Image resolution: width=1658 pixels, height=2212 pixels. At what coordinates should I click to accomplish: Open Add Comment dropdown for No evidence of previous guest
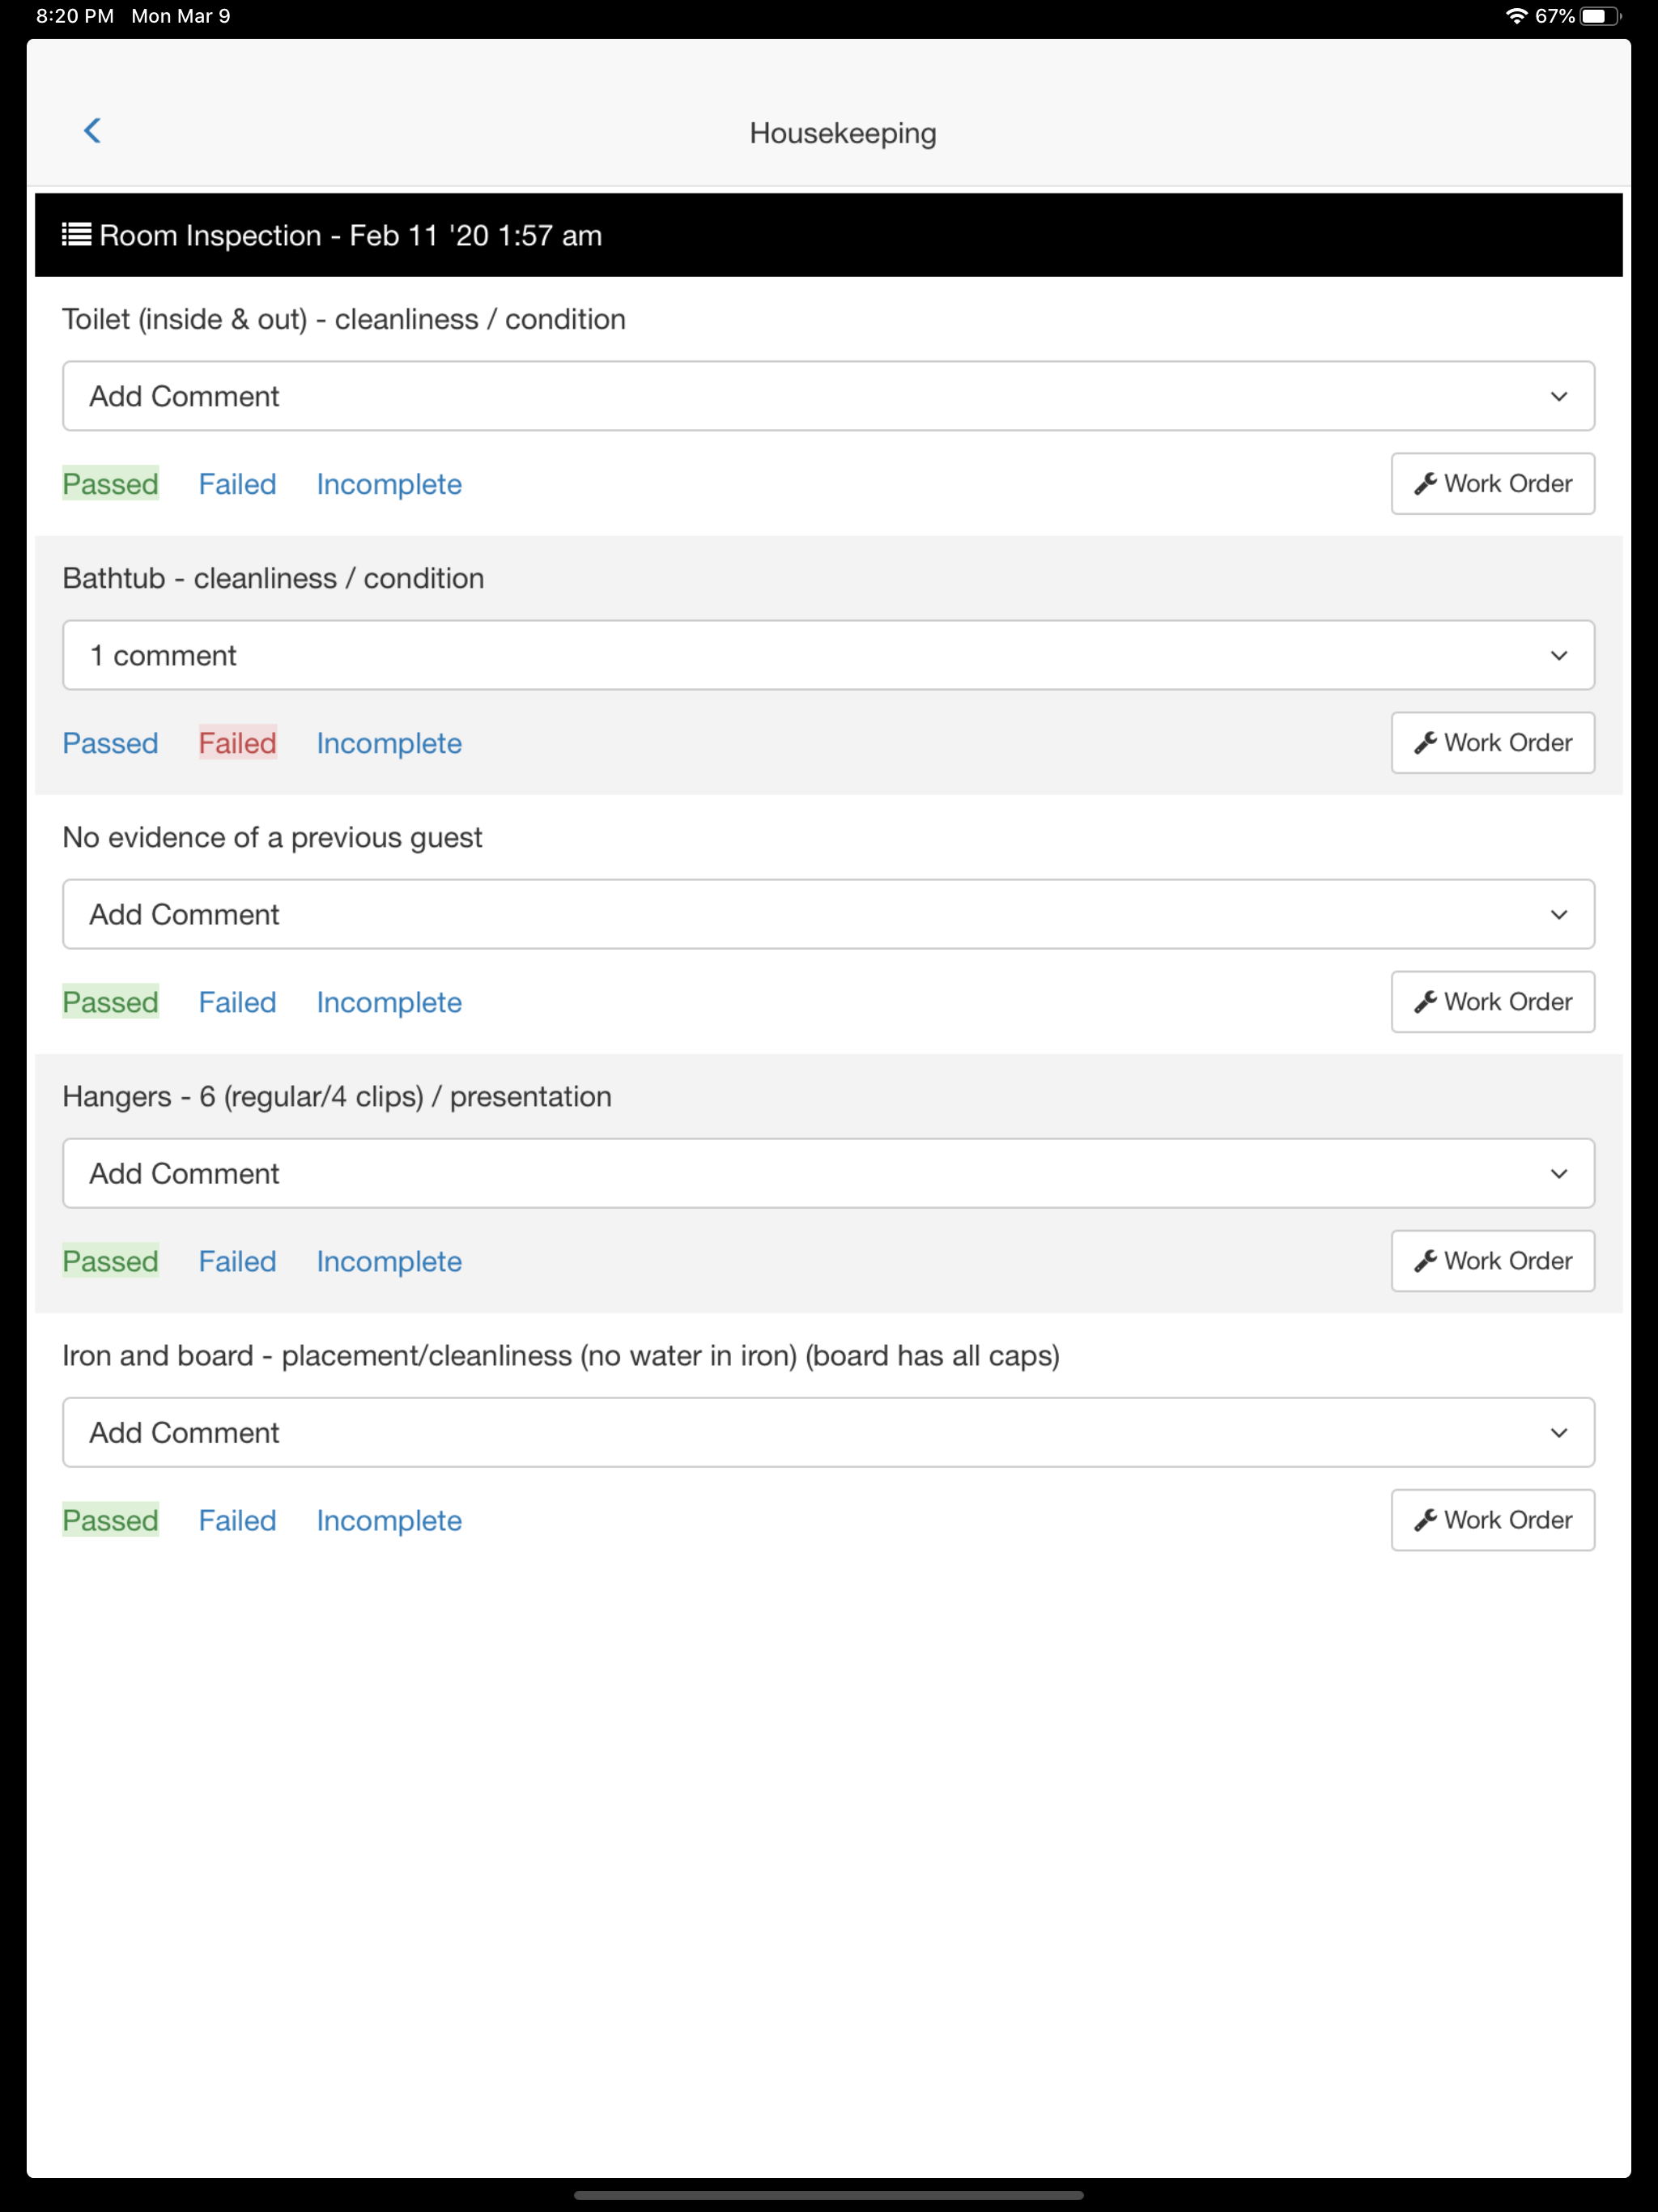pyautogui.click(x=828, y=914)
